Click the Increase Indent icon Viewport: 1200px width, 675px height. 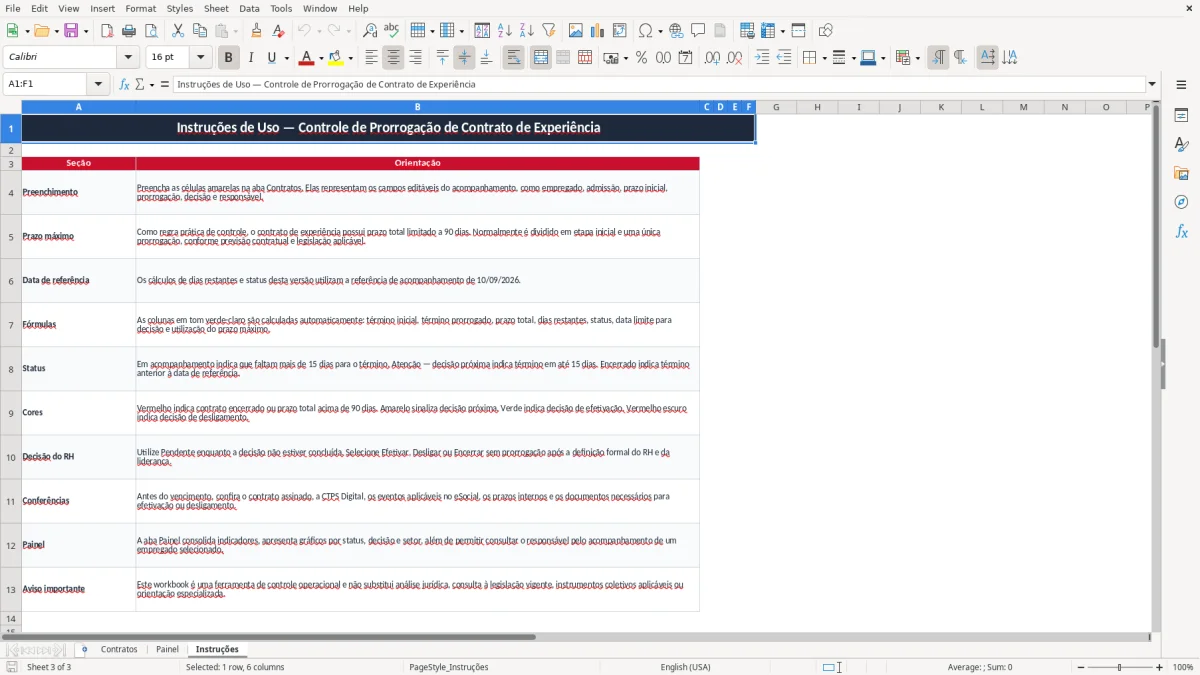[762, 58]
